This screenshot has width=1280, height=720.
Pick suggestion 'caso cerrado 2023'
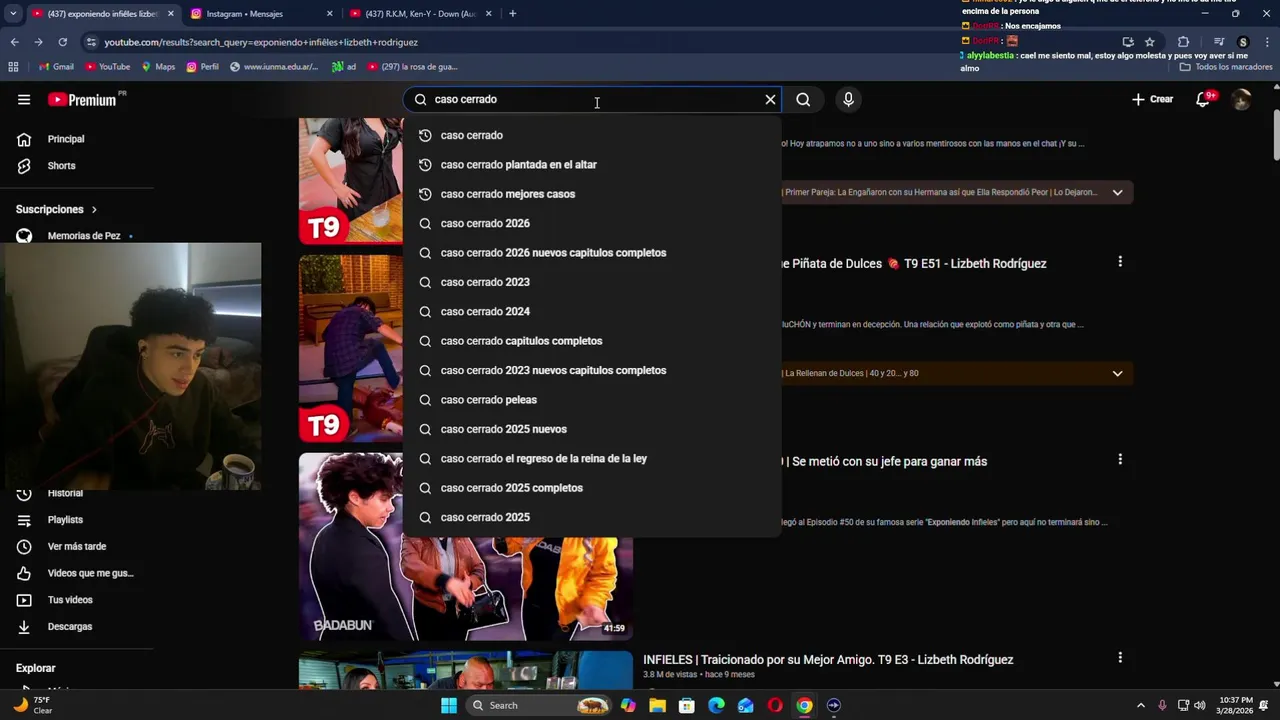[x=592, y=282]
